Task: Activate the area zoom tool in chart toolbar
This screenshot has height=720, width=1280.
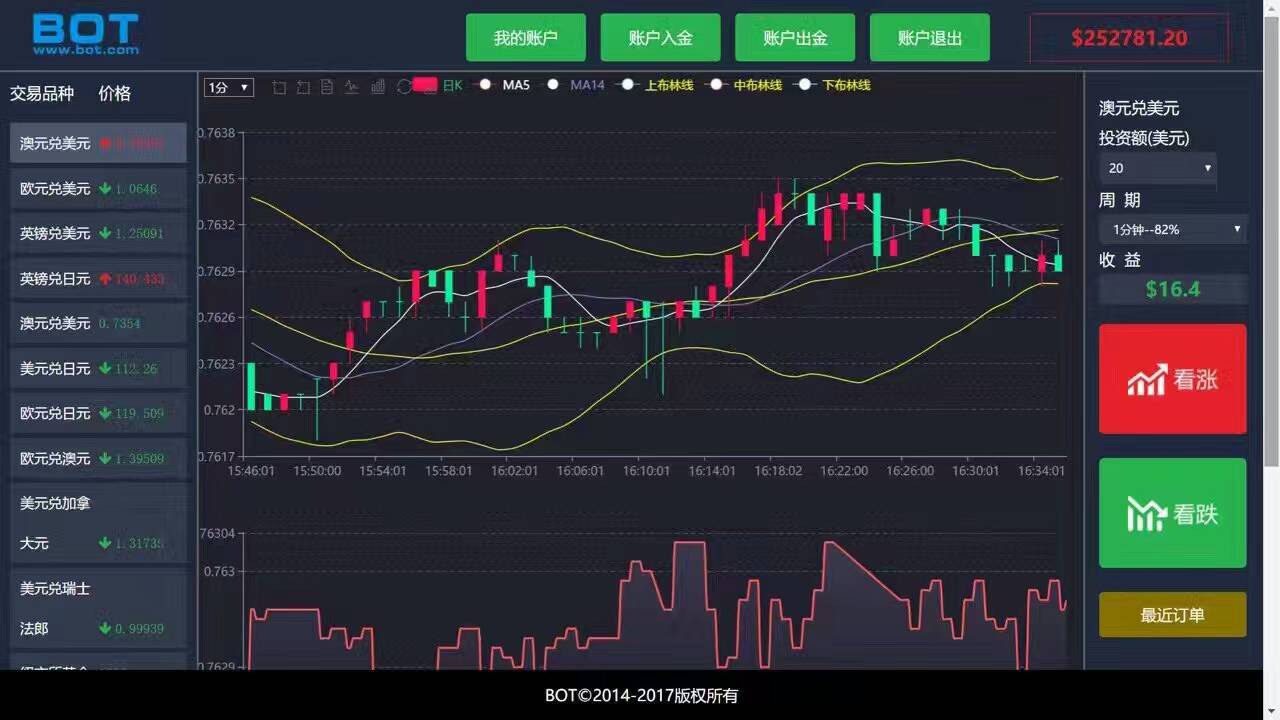Action: (x=279, y=87)
